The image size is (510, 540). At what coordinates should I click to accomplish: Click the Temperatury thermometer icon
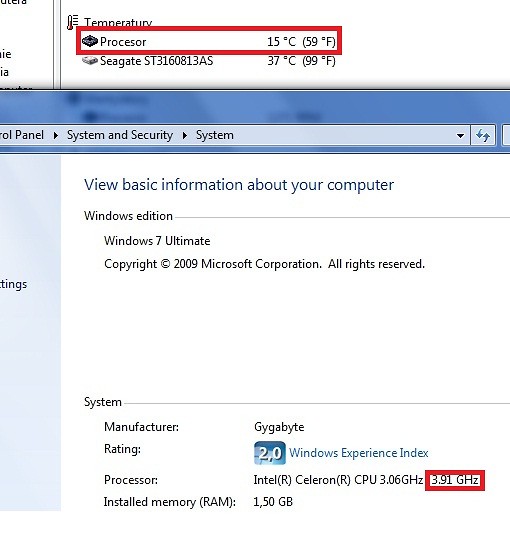pos(73,22)
